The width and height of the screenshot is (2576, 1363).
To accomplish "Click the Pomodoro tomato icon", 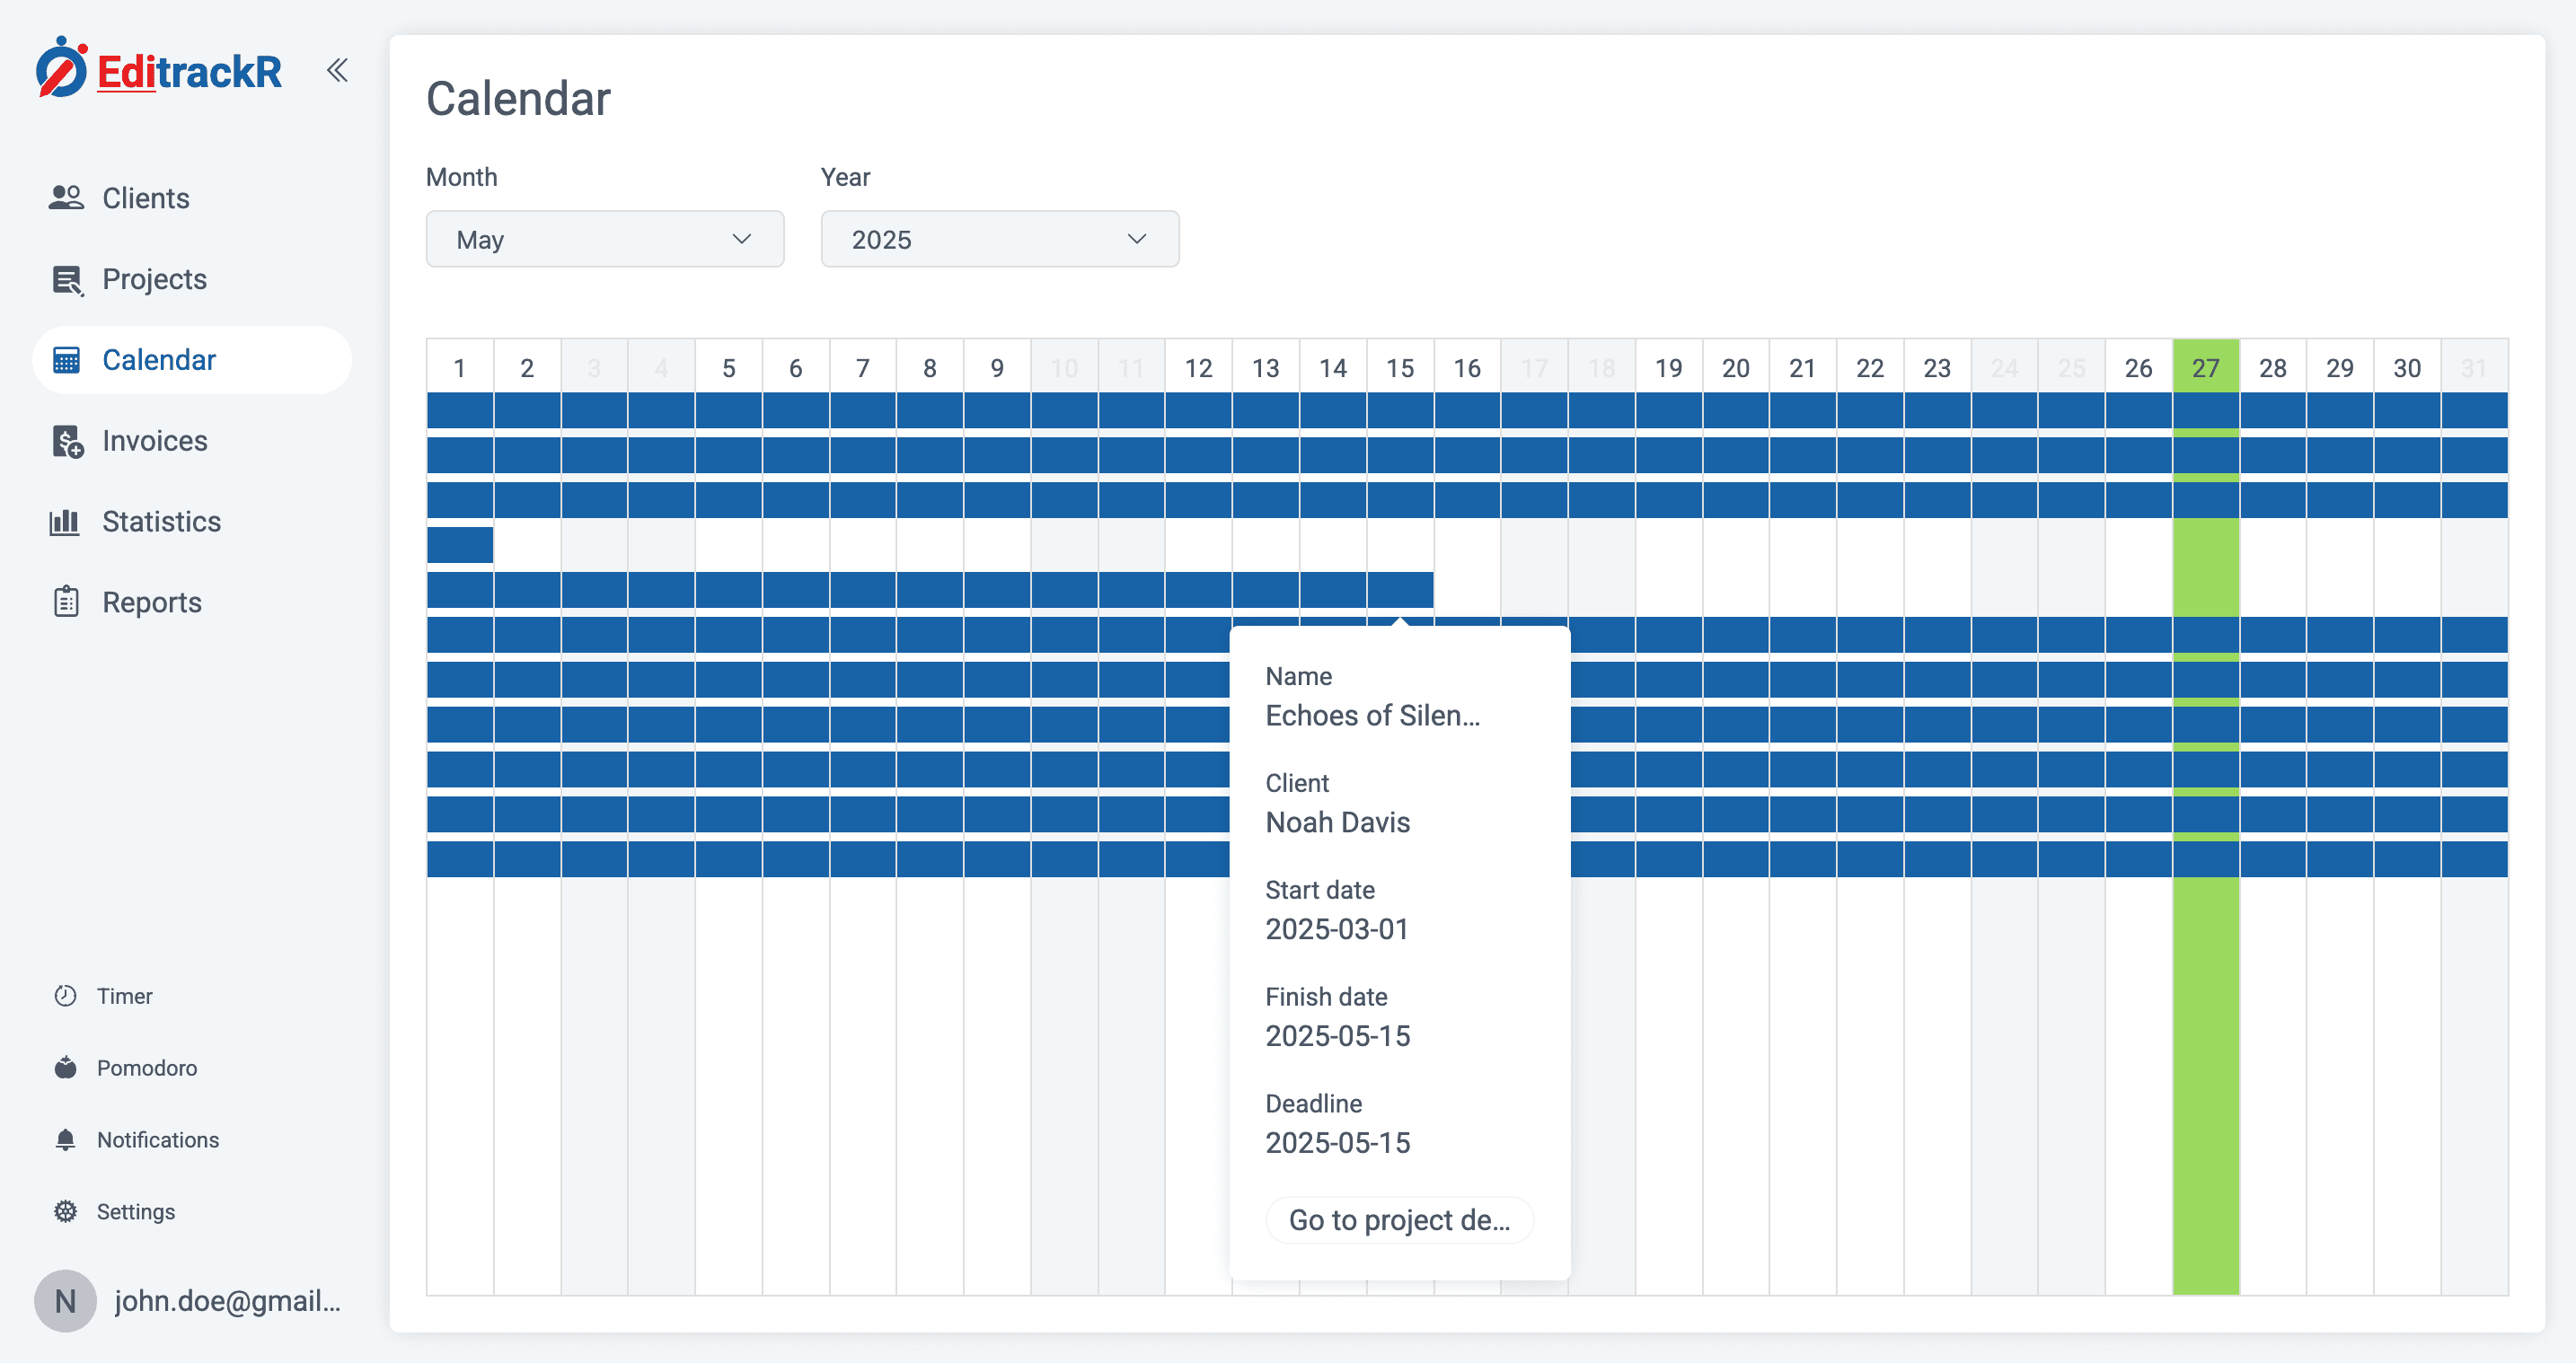I will (66, 1068).
